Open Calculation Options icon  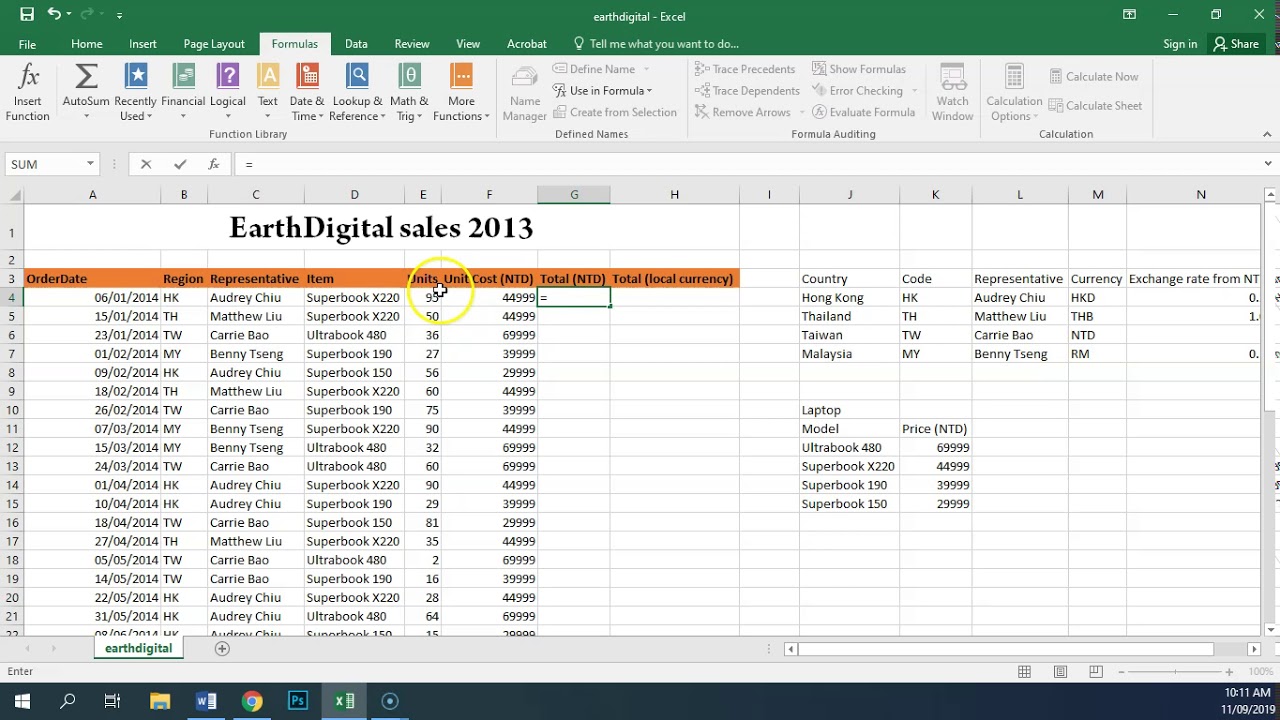[x=1014, y=77]
